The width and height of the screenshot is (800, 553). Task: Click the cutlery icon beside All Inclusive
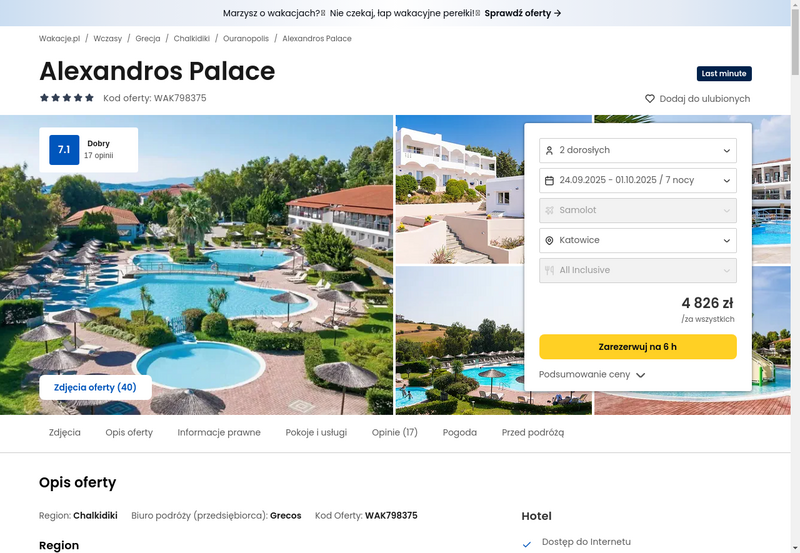point(549,270)
